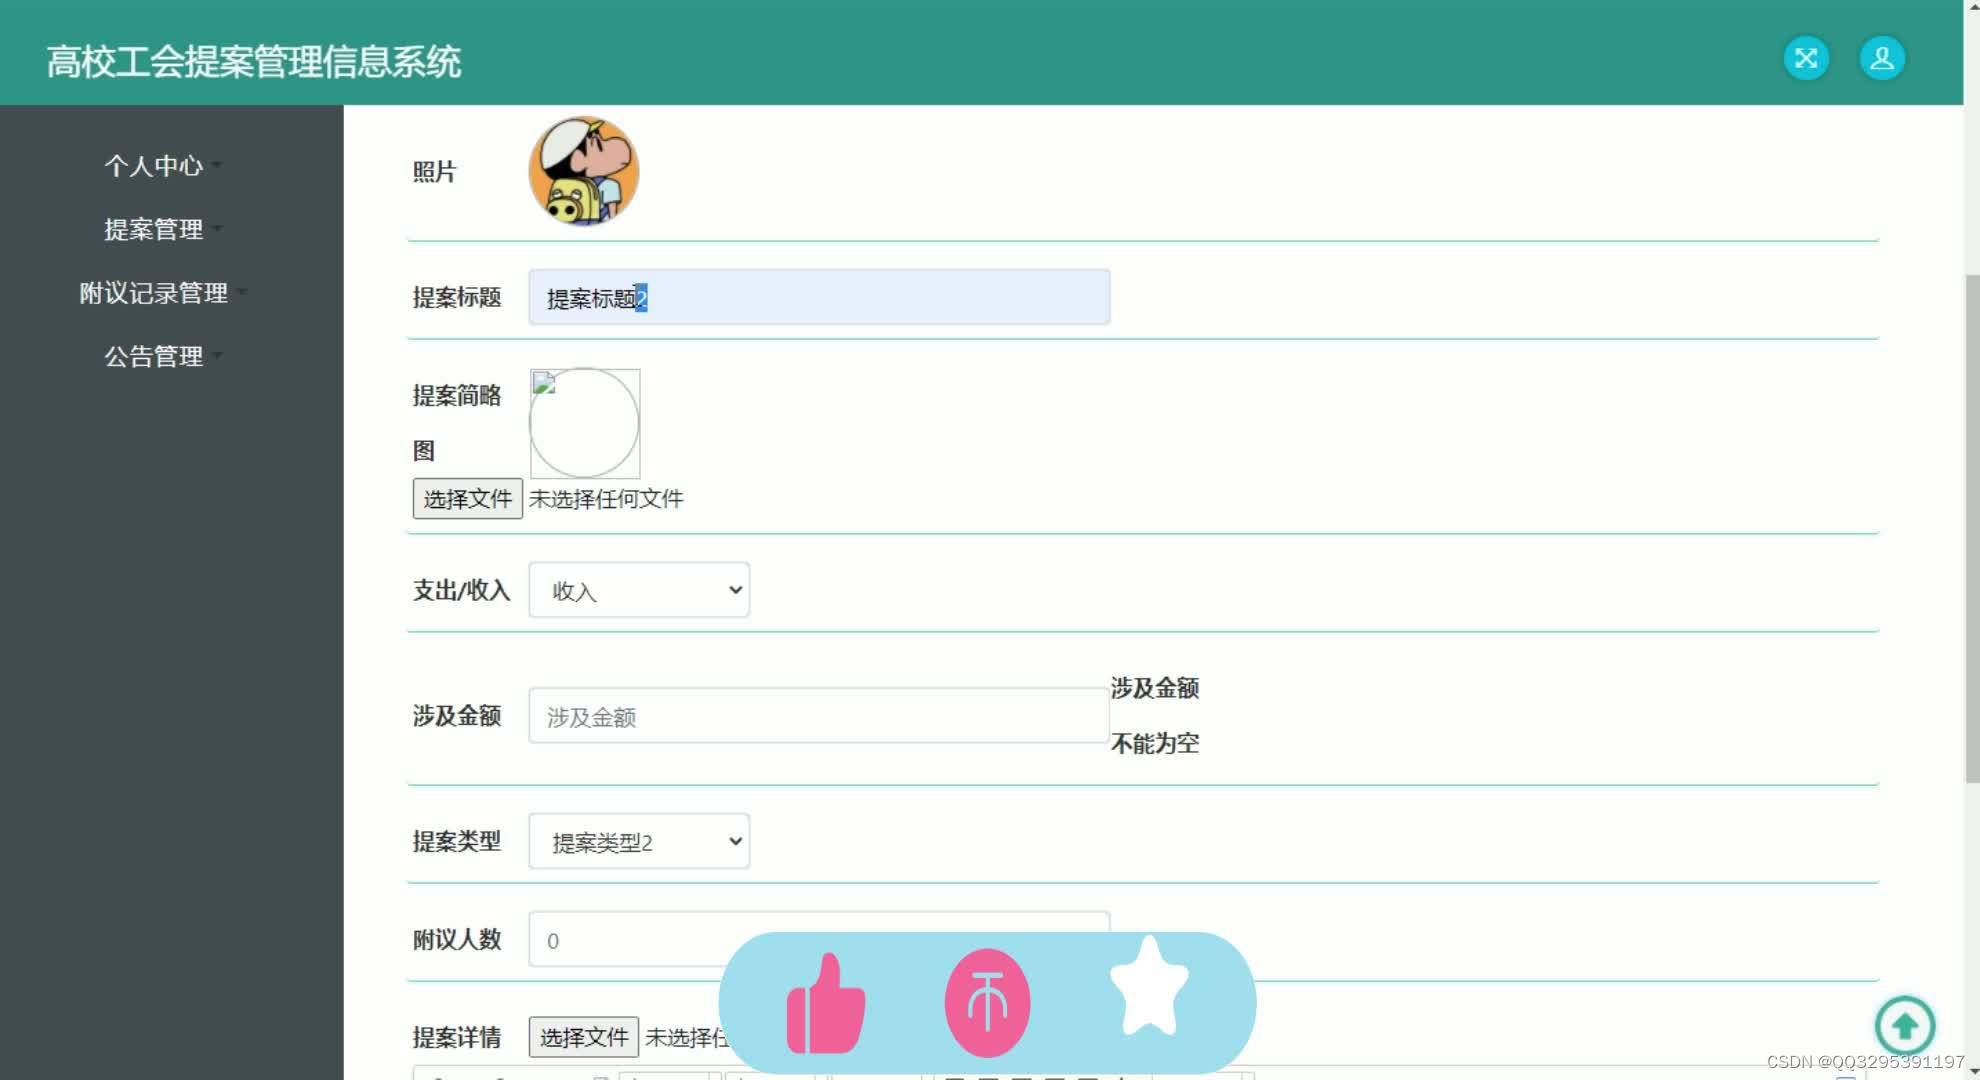Click the 提案简略图 placeholder image
This screenshot has height=1080, width=1980.
click(585, 423)
